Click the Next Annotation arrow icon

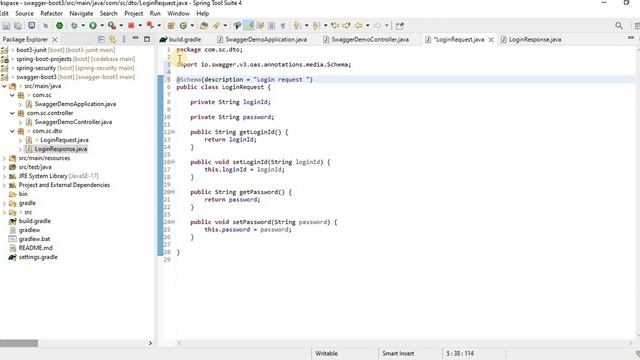tap(297, 26)
